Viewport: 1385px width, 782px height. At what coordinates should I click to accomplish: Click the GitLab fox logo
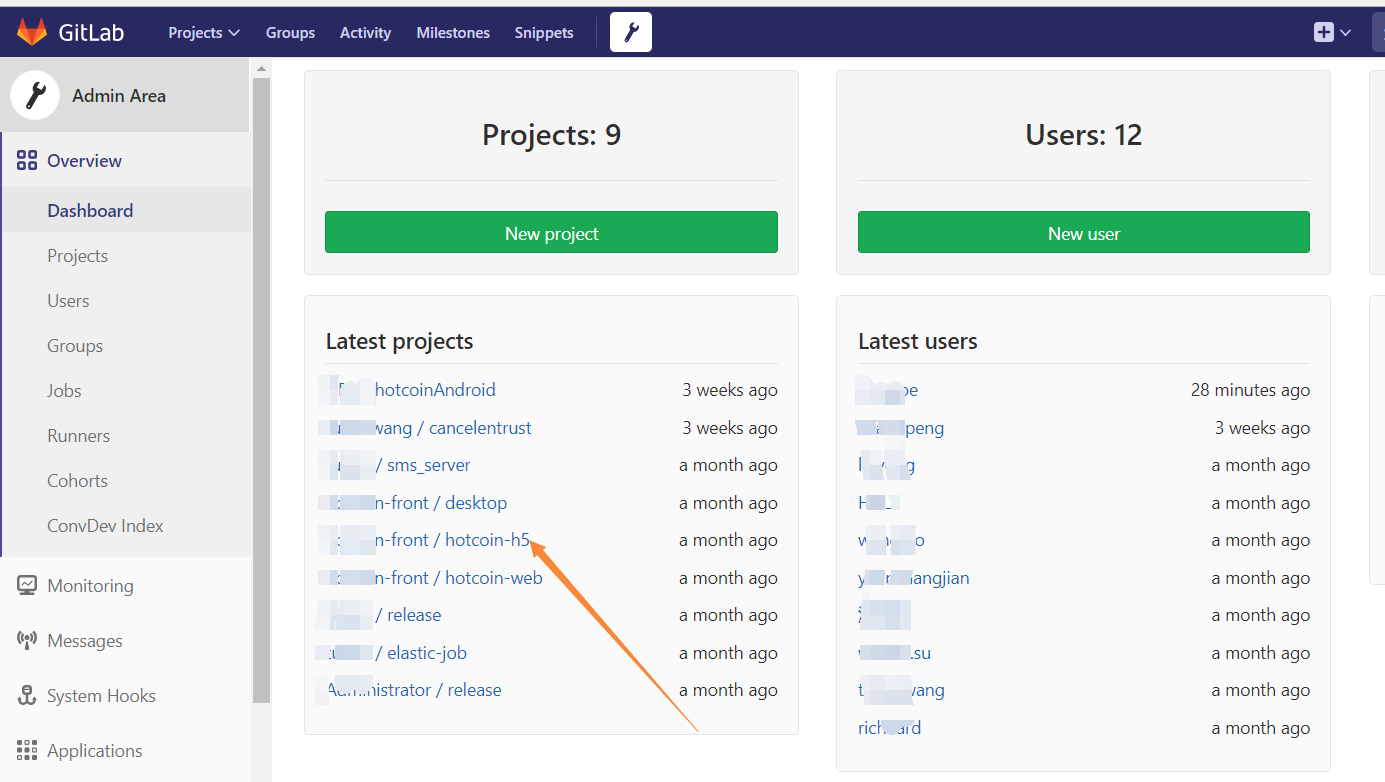pos(32,32)
